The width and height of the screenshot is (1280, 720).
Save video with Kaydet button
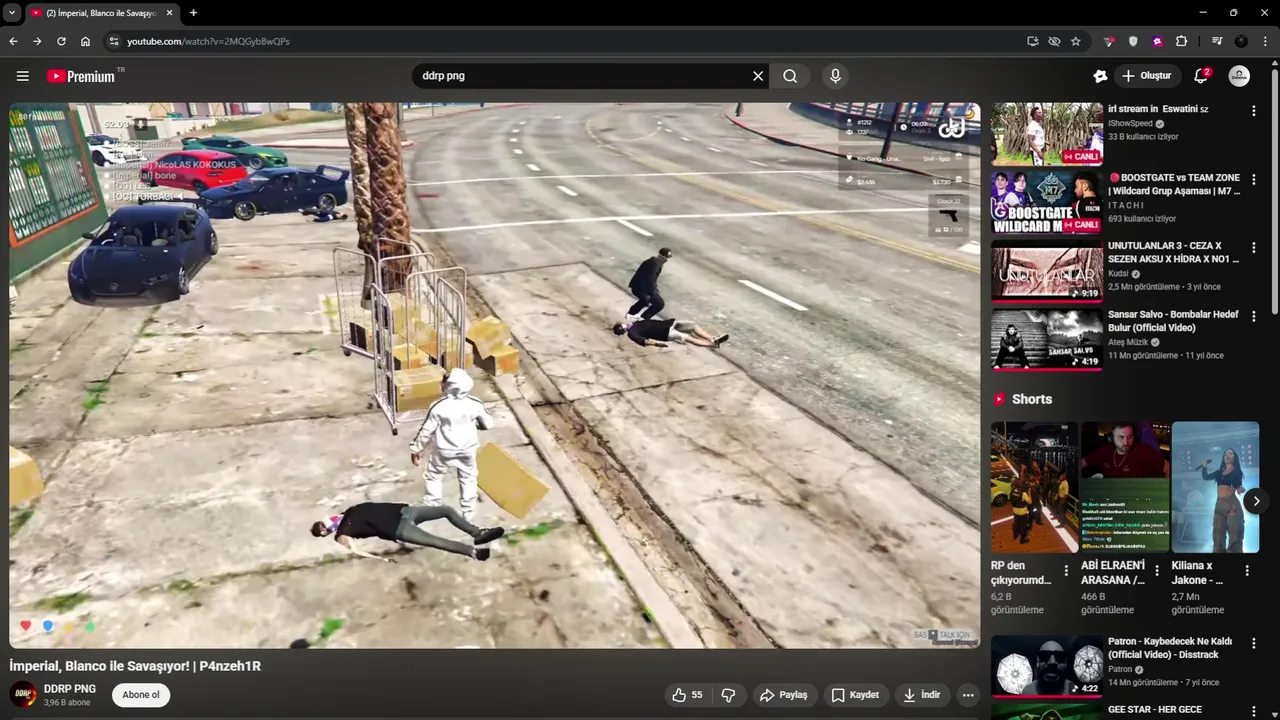pyautogui.click(x=855, y=695)
